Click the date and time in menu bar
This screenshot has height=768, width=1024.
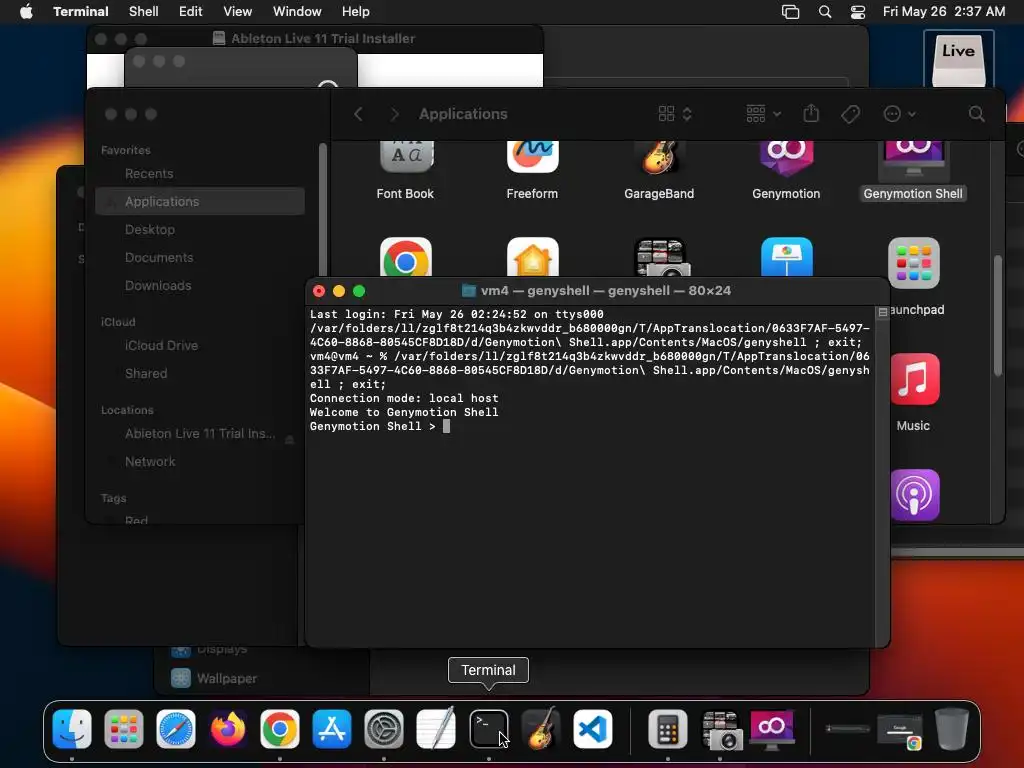pos(944,12)
